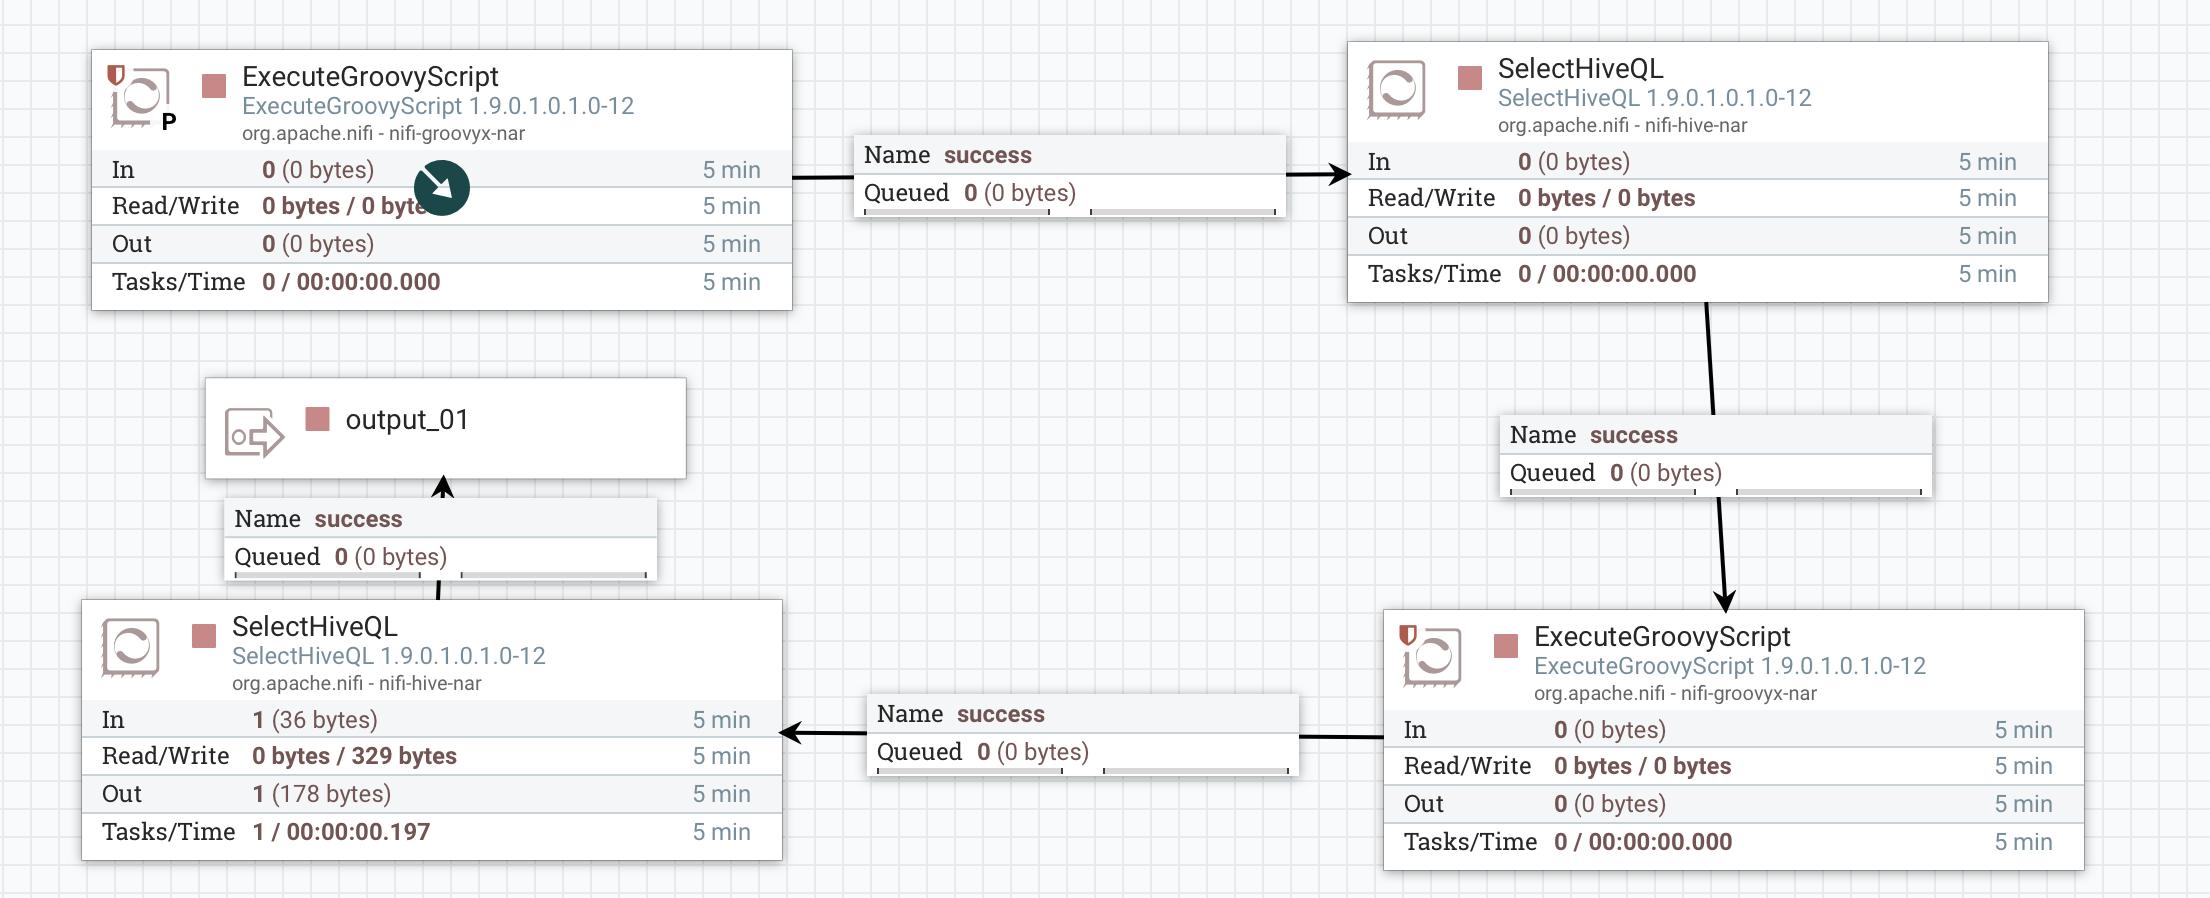The width and height of the screenshot is (2210, 898).
Task: Click back pressure bars on connection from P-marked ExecuteGroovyScript
Action: click(1070, 211)
